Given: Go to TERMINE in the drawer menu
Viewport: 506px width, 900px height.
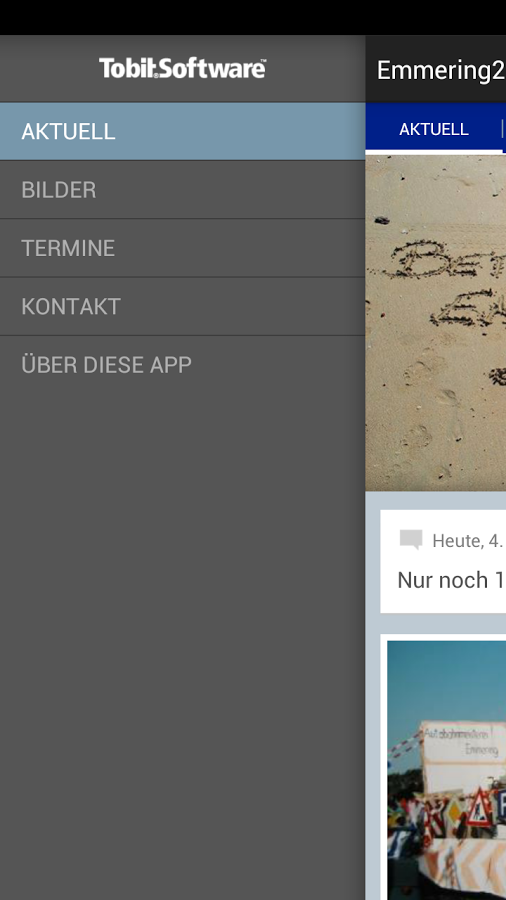Looking at the screenshot, I should pyautogui.click(x=182, y=248).
